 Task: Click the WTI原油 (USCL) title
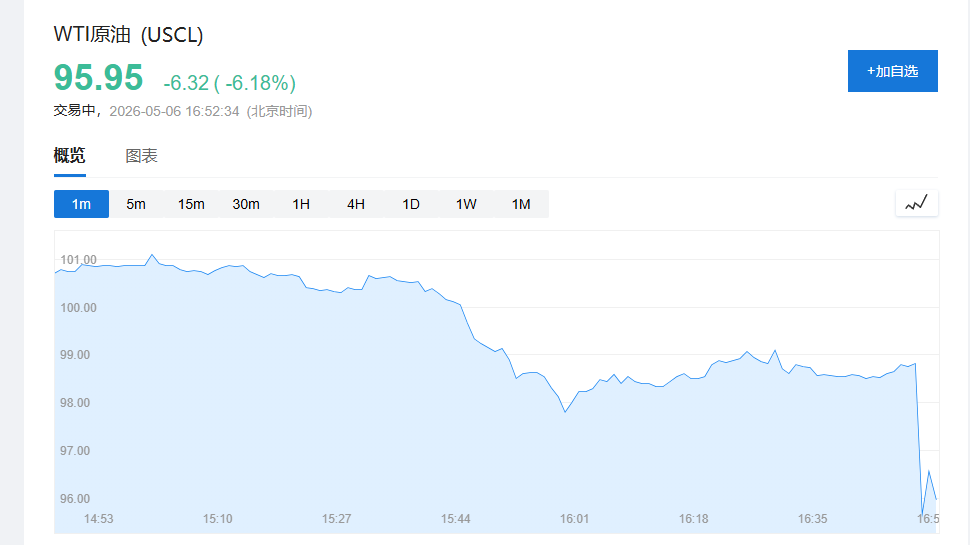coord(129,35)
